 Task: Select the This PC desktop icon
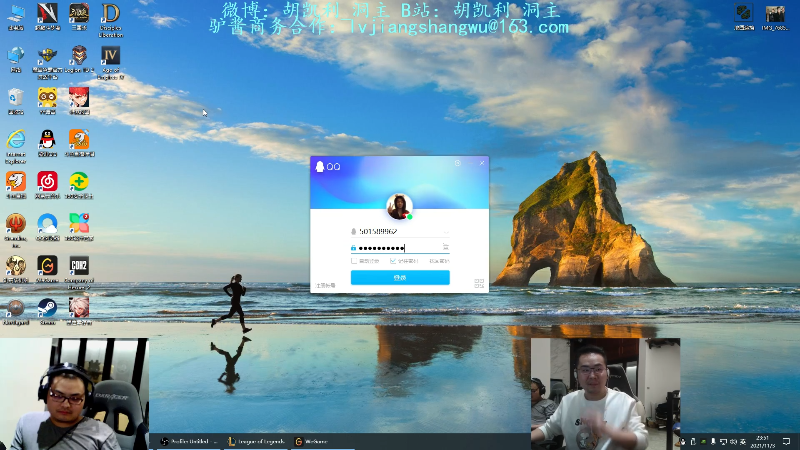(16, 17)
